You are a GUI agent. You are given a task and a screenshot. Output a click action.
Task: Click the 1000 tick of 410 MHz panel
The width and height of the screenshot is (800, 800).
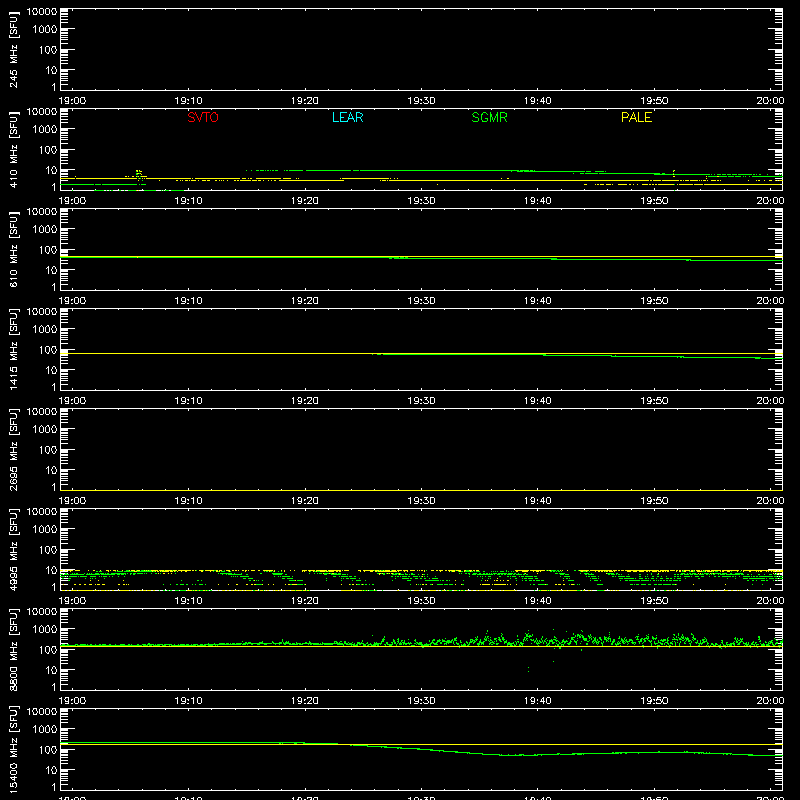click(x=45, y=130)
